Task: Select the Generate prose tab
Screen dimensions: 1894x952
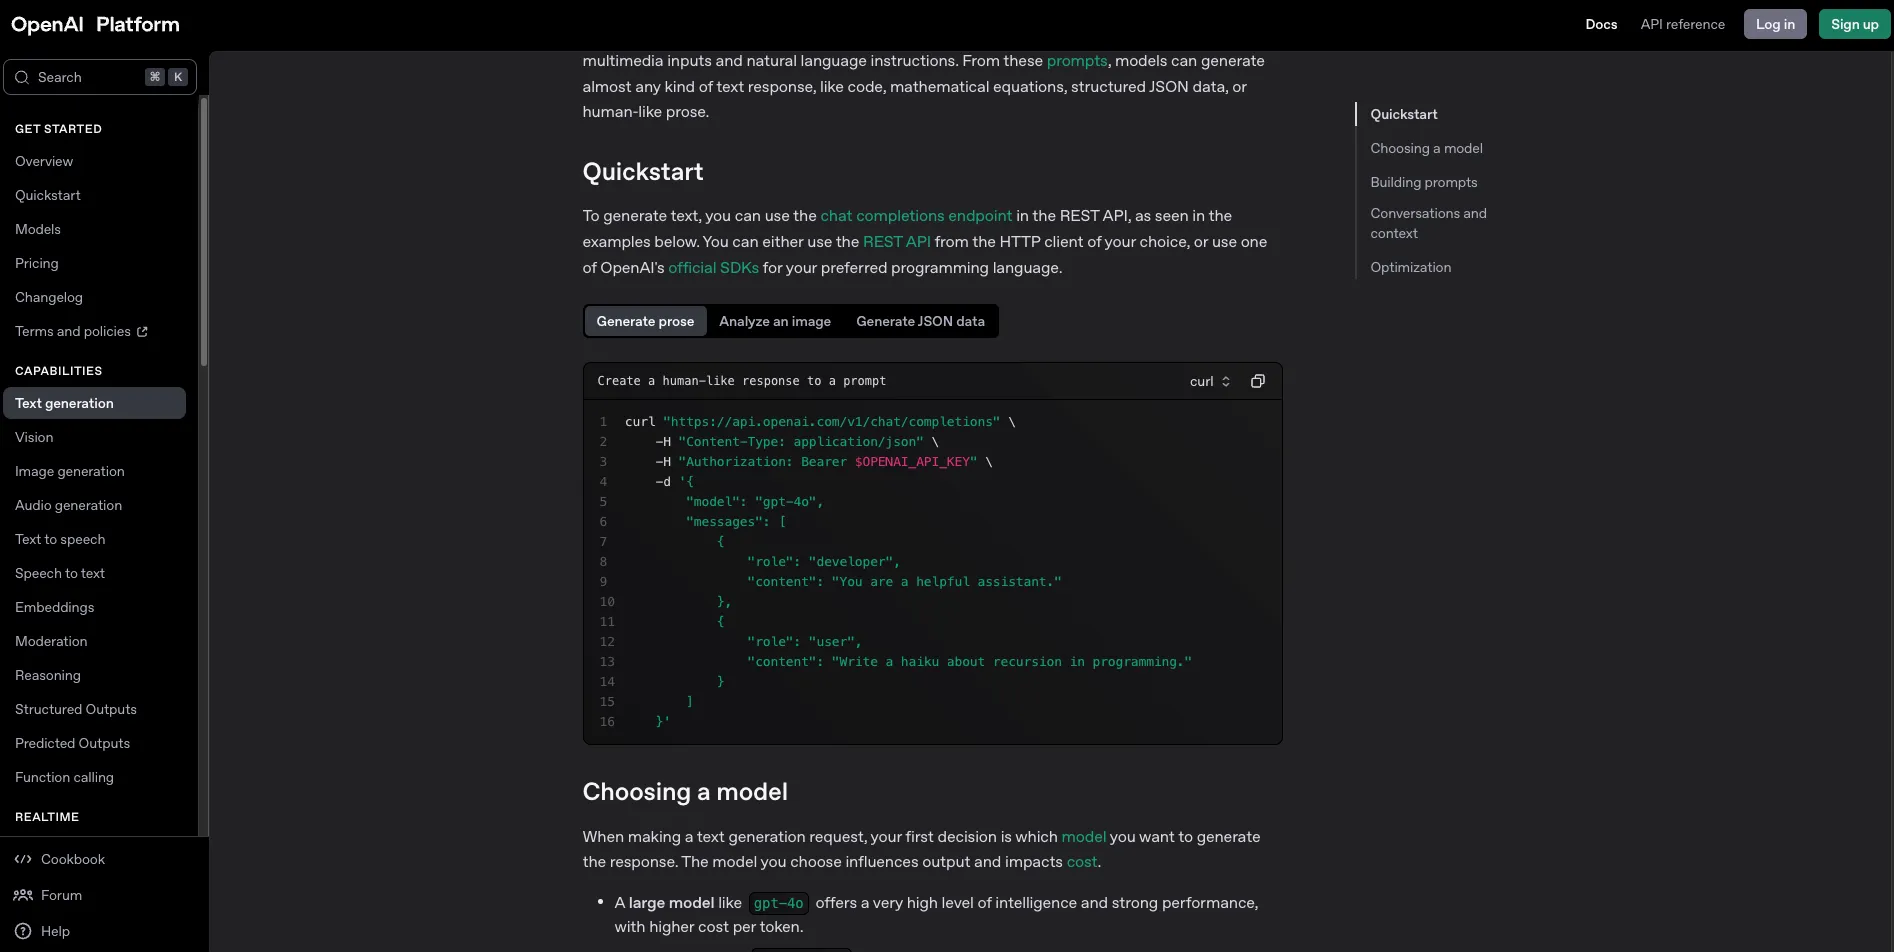Action: click(x=645, y=321)
